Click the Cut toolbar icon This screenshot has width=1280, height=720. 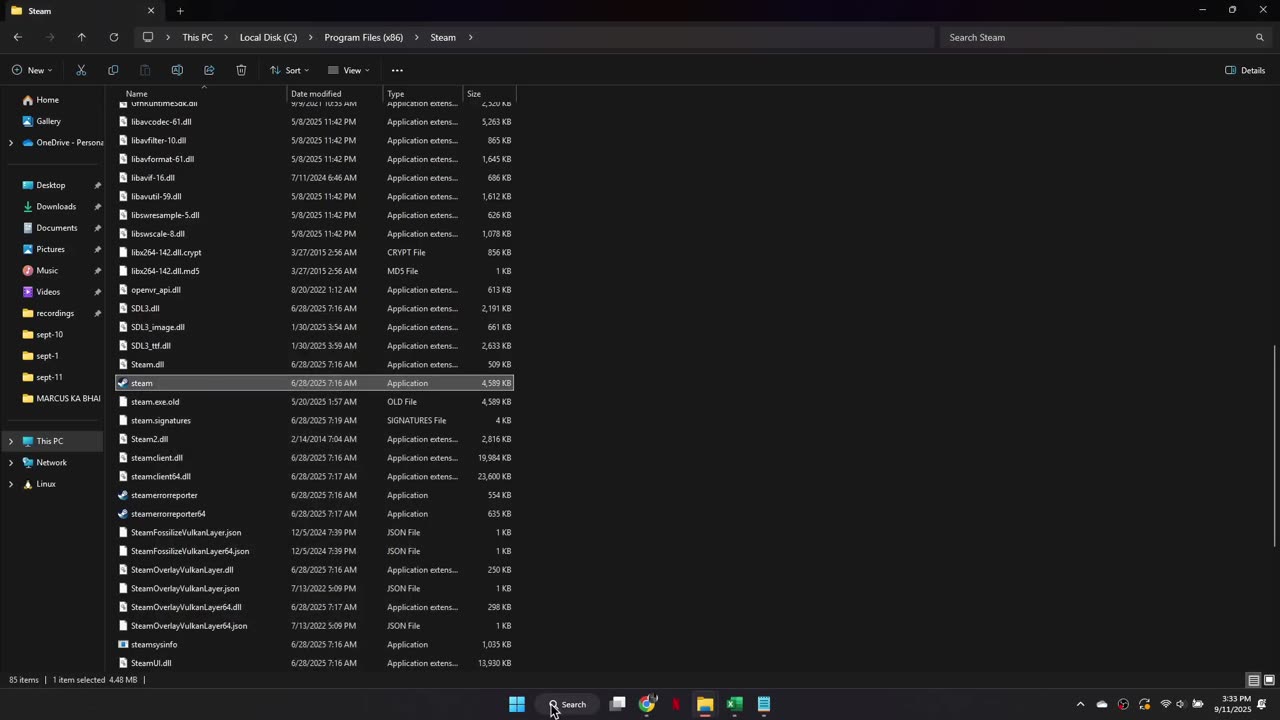click(81, 70)
